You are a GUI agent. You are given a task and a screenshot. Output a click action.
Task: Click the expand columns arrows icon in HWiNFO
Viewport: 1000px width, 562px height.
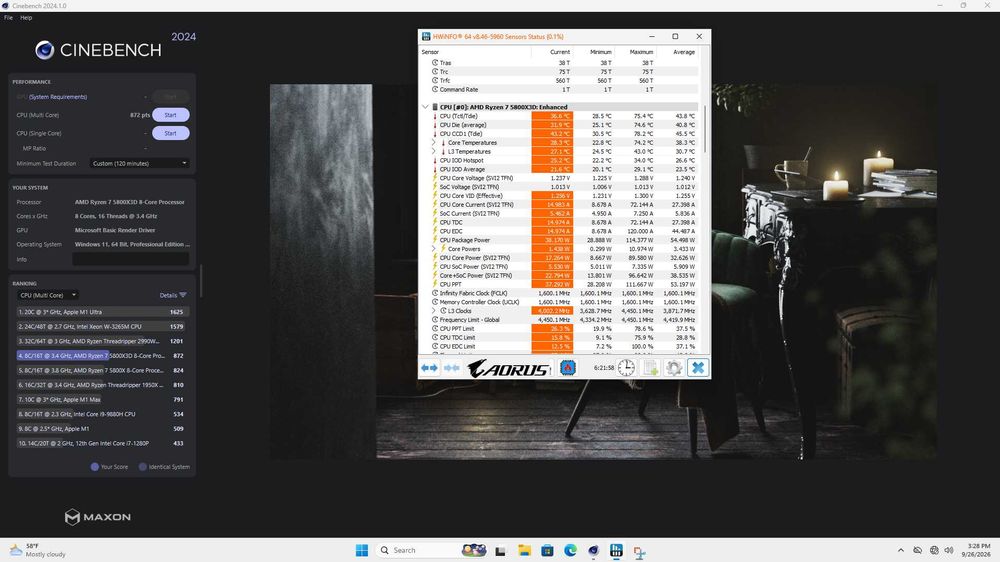point(429,368)
